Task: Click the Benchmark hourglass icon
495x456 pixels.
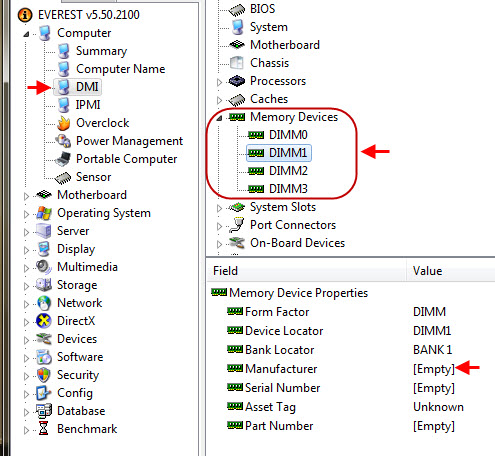Action: 43,429
